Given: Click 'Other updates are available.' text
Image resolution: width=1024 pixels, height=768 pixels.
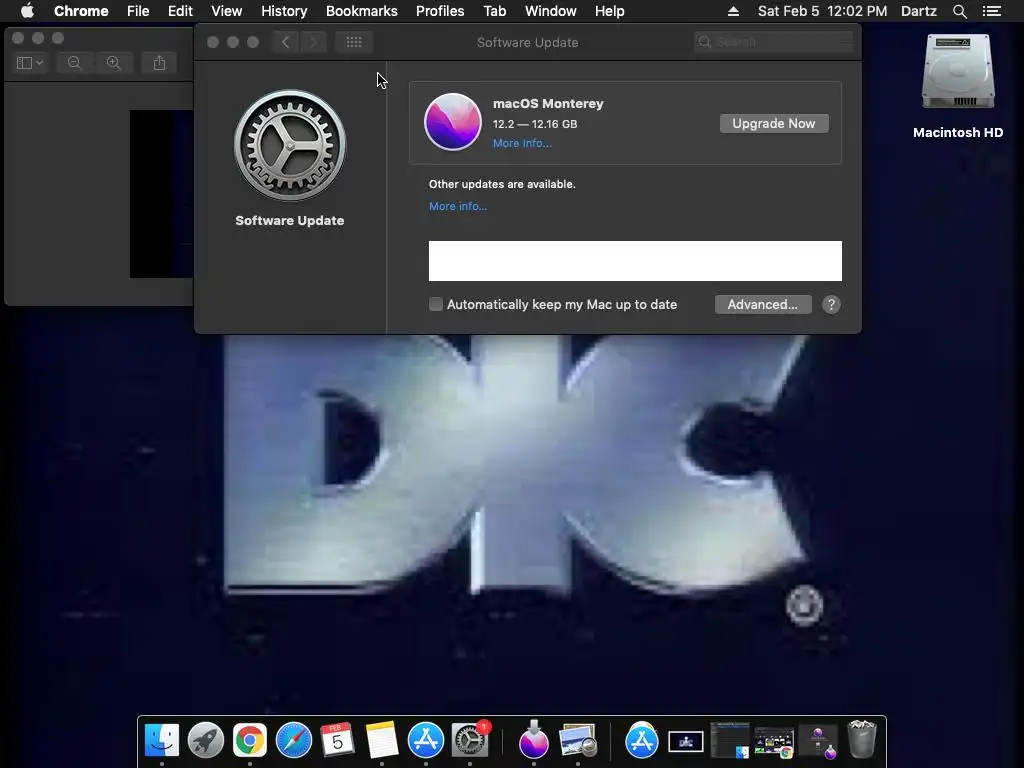Looking at the screenshot, I should (x=502, y=184).
